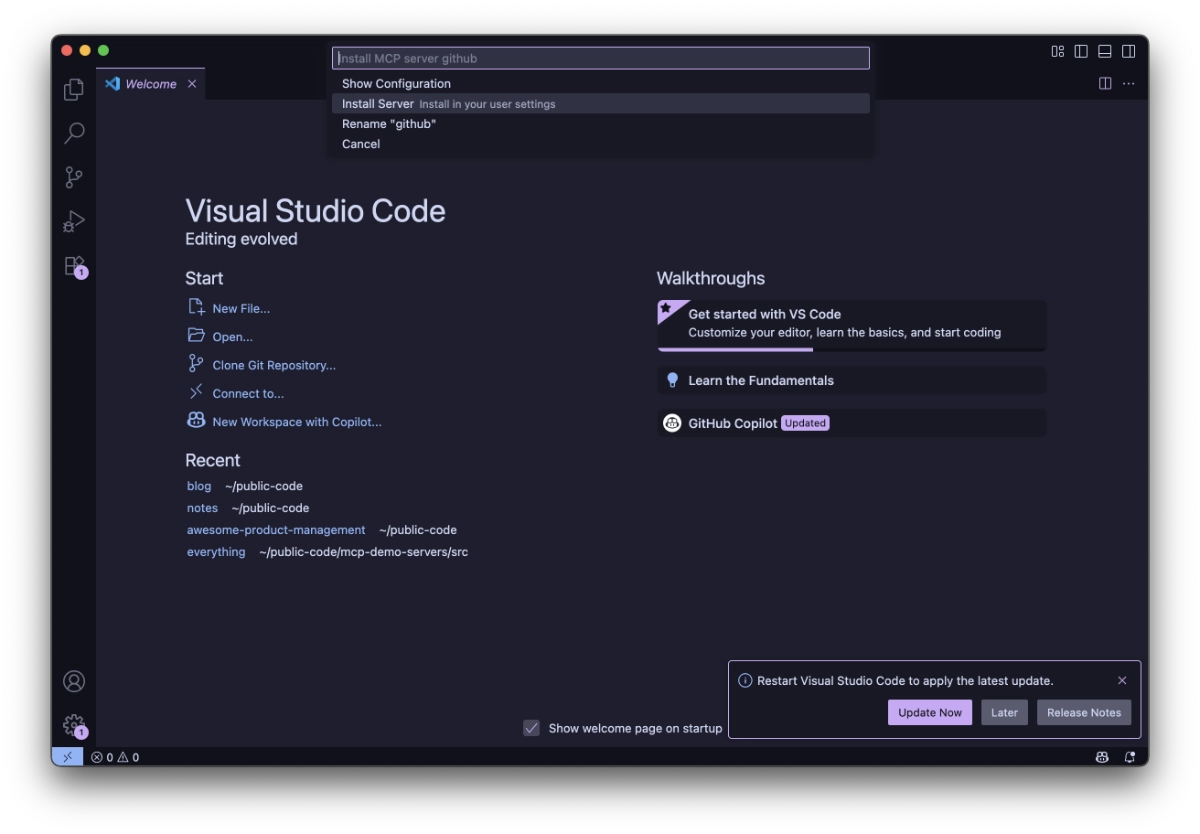
Task: Open editor More Actions ellipsis menu
Action: [x=1128, y=84]
